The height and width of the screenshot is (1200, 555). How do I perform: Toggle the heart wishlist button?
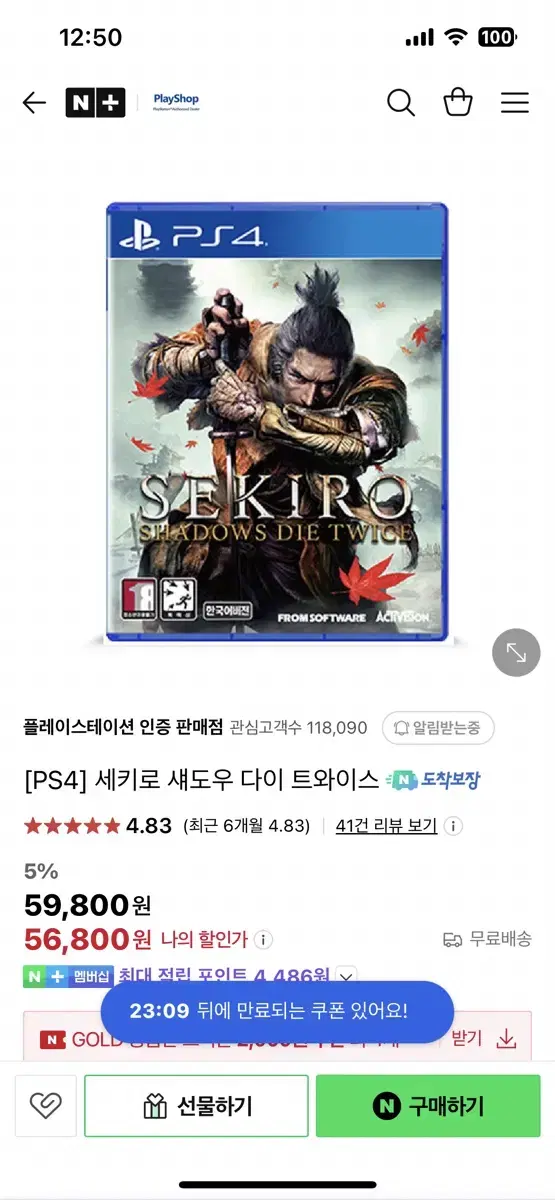pos(45,1106)
